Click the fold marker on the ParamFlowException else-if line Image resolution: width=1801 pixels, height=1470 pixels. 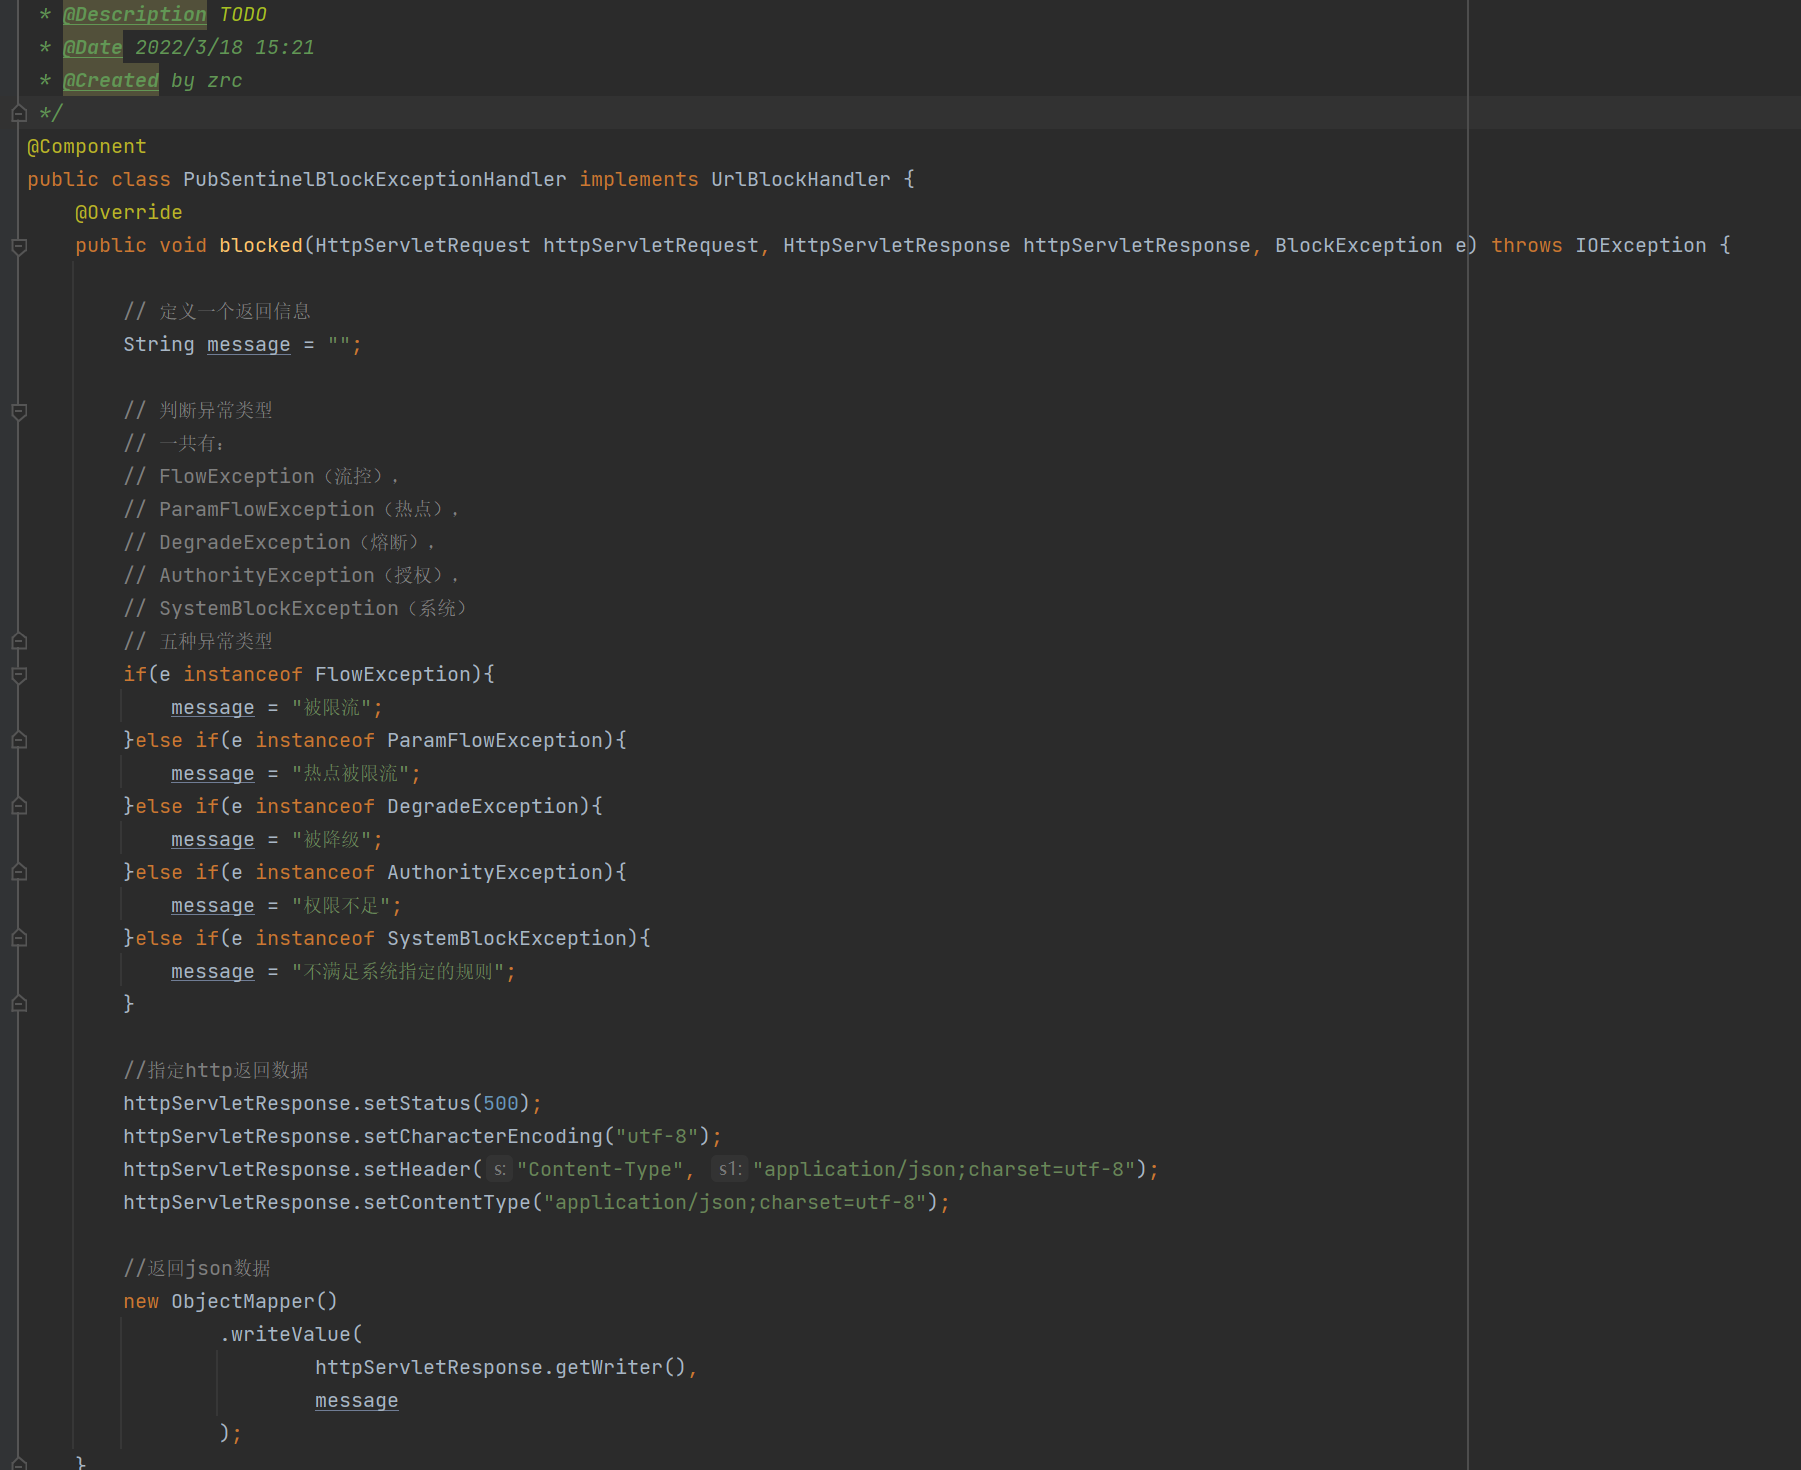[19, 741]
